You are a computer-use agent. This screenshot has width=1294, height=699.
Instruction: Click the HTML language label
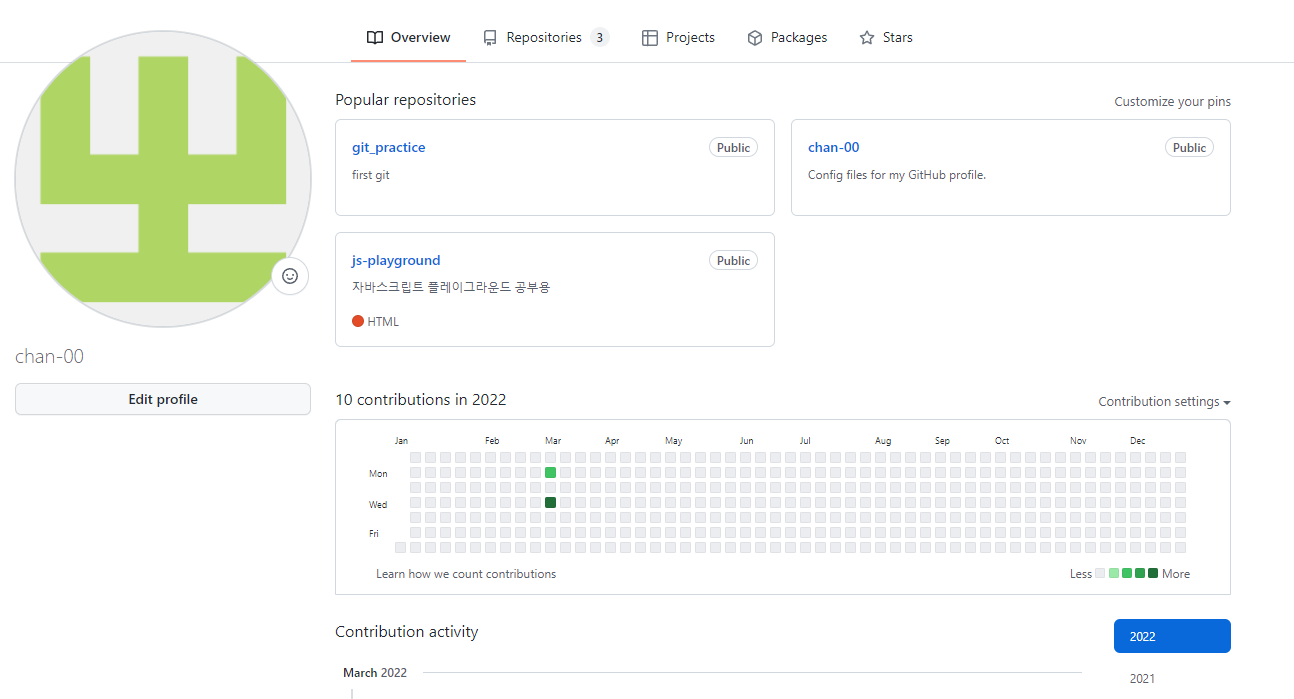[383, 322]
